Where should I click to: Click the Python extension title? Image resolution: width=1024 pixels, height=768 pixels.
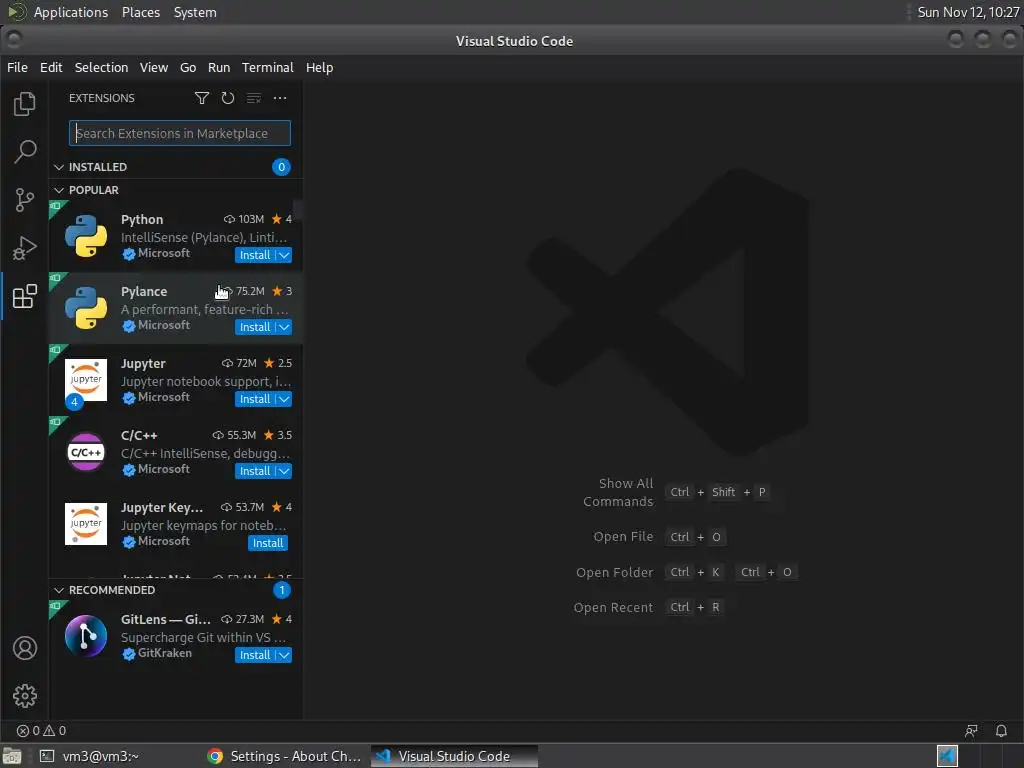click(x=142, y=219)
